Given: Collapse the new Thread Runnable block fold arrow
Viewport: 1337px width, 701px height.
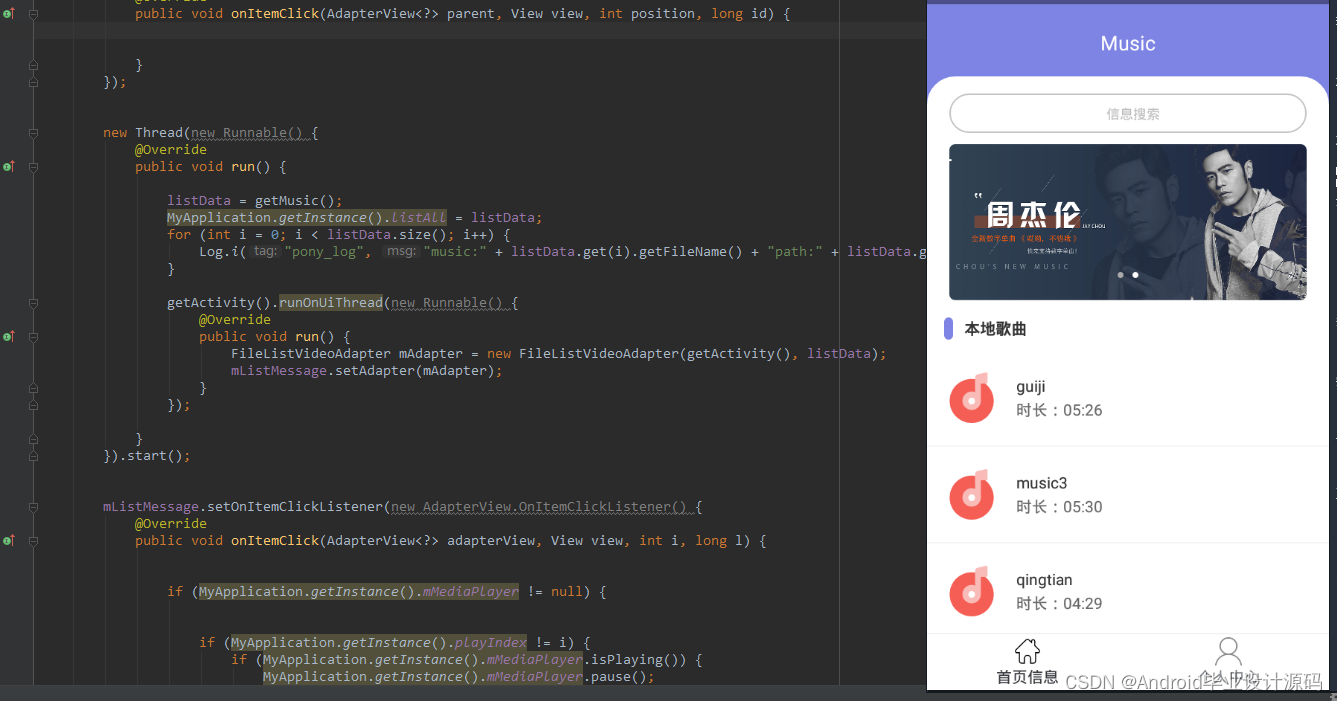Looking at the screenshot, I should pos(33,132).
